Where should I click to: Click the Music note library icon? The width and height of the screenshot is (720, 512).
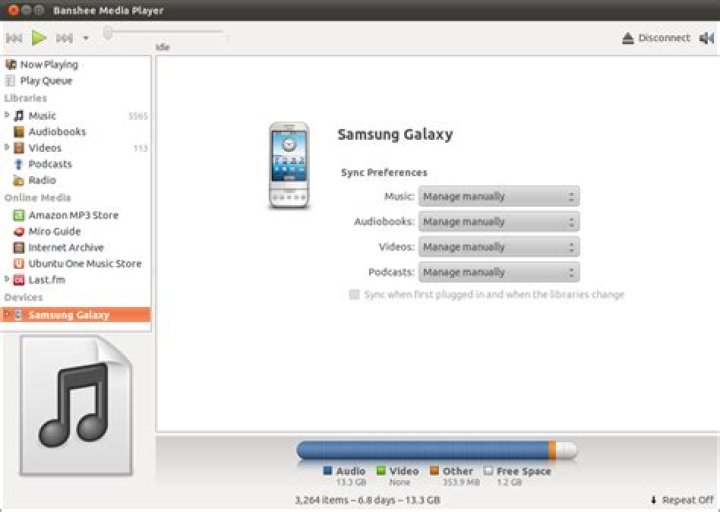click(19, 116)
